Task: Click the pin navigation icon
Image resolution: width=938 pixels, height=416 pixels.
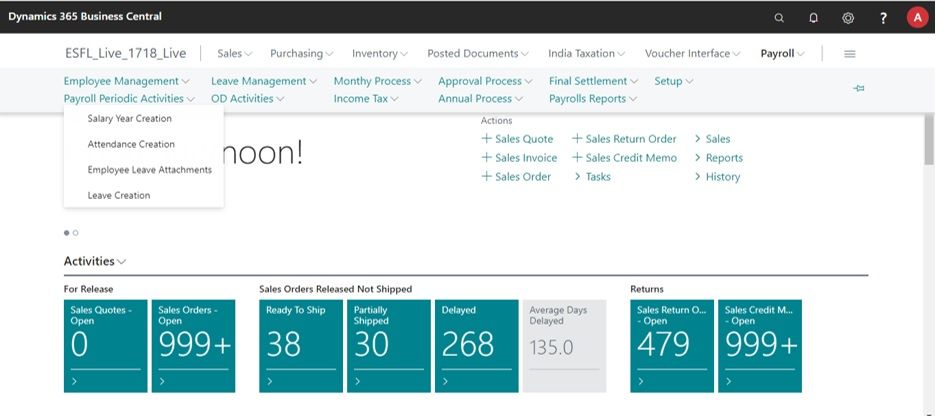Action: (x=859, y=89)
